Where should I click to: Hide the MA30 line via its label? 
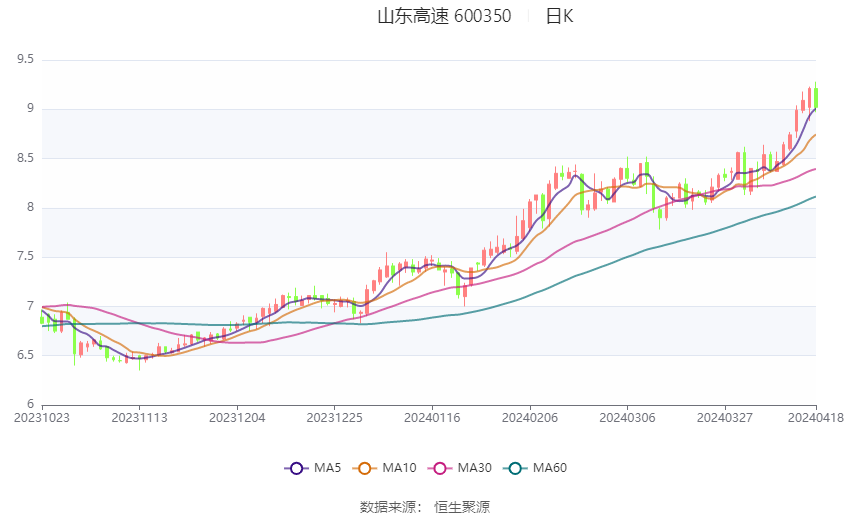(474, 468)
